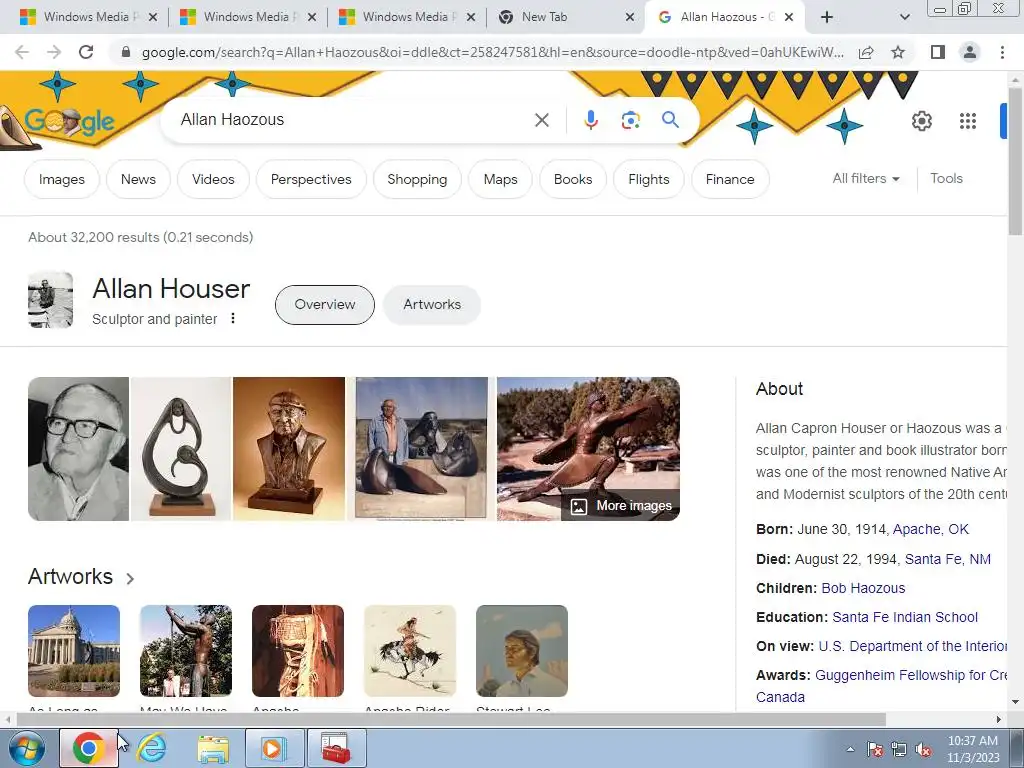1024x768 pixels.
Task: Open the Guggenheim Fellowship award link
Action: (911, 675)
